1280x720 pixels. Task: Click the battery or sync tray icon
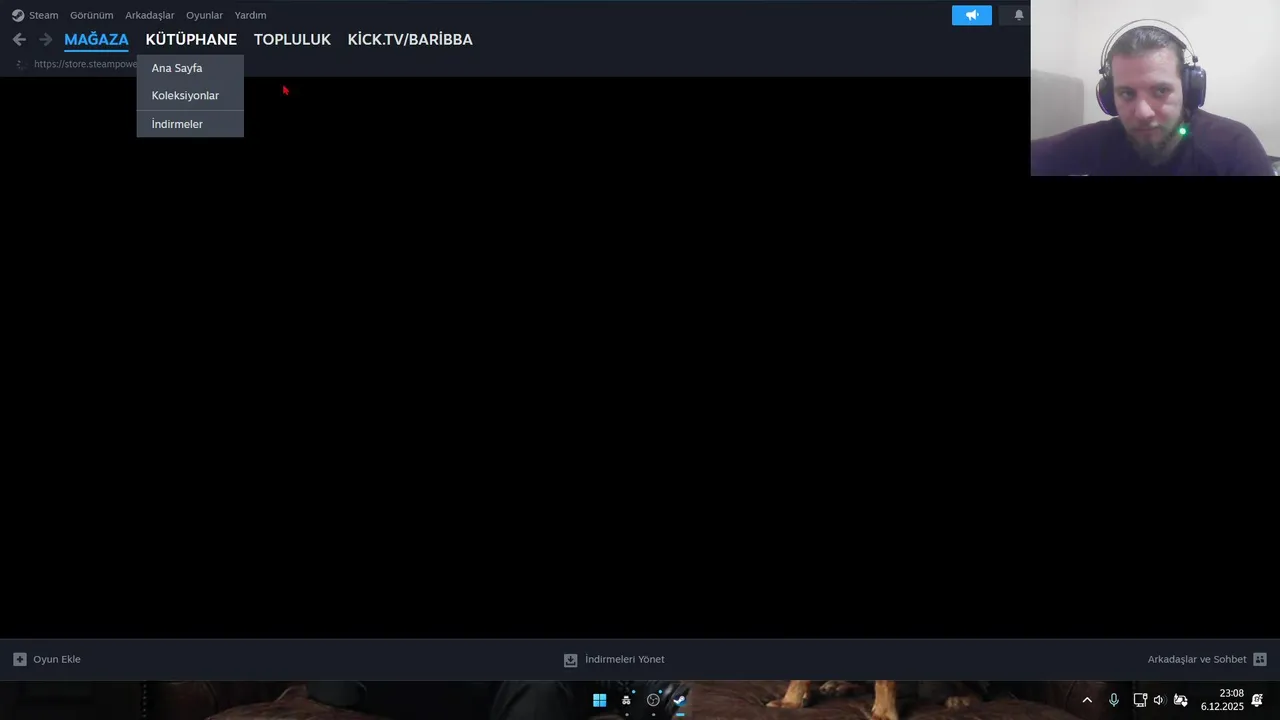(x=1180, y=700)
